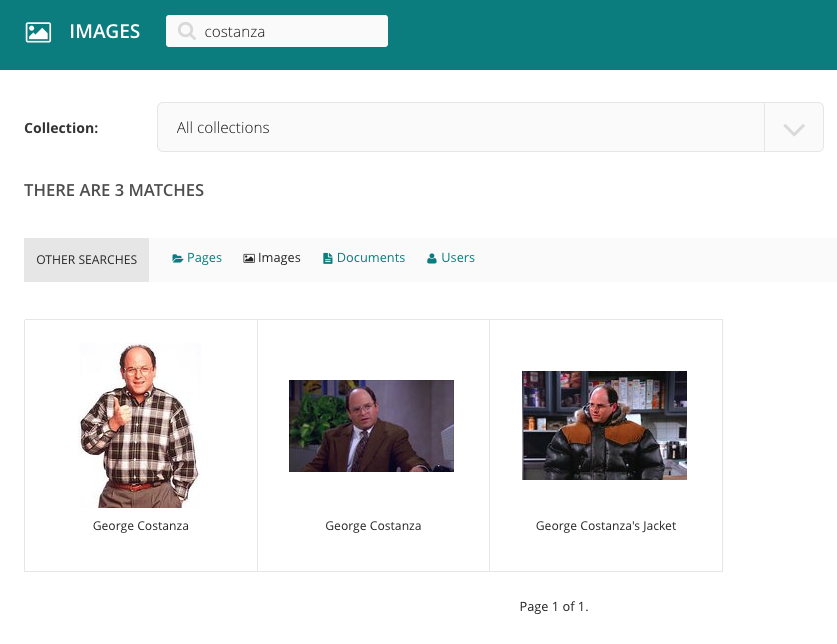Image resolution: width=837 pixels, height=644 pixels.
Task: Open the plaid-shirt George Costanza thumbnail
Action: coord(140,425)
